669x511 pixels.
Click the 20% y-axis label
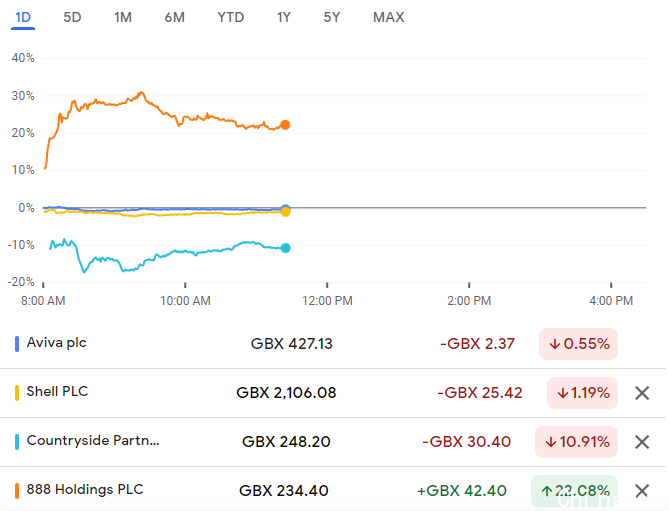23,133
